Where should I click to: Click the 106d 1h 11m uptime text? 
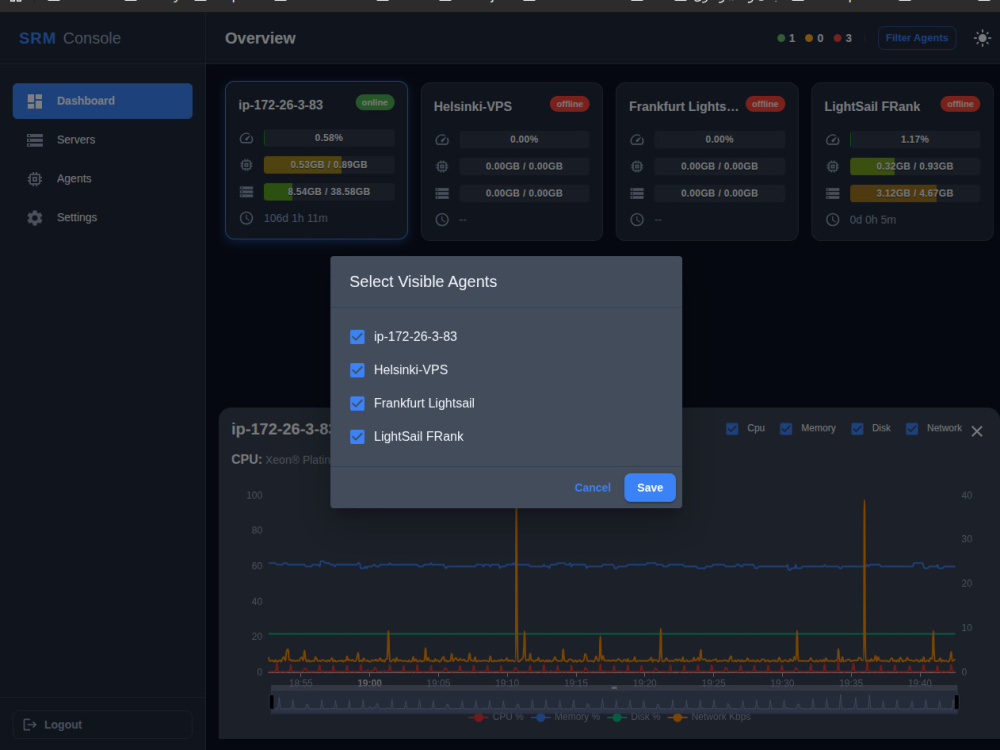point(296,218)
